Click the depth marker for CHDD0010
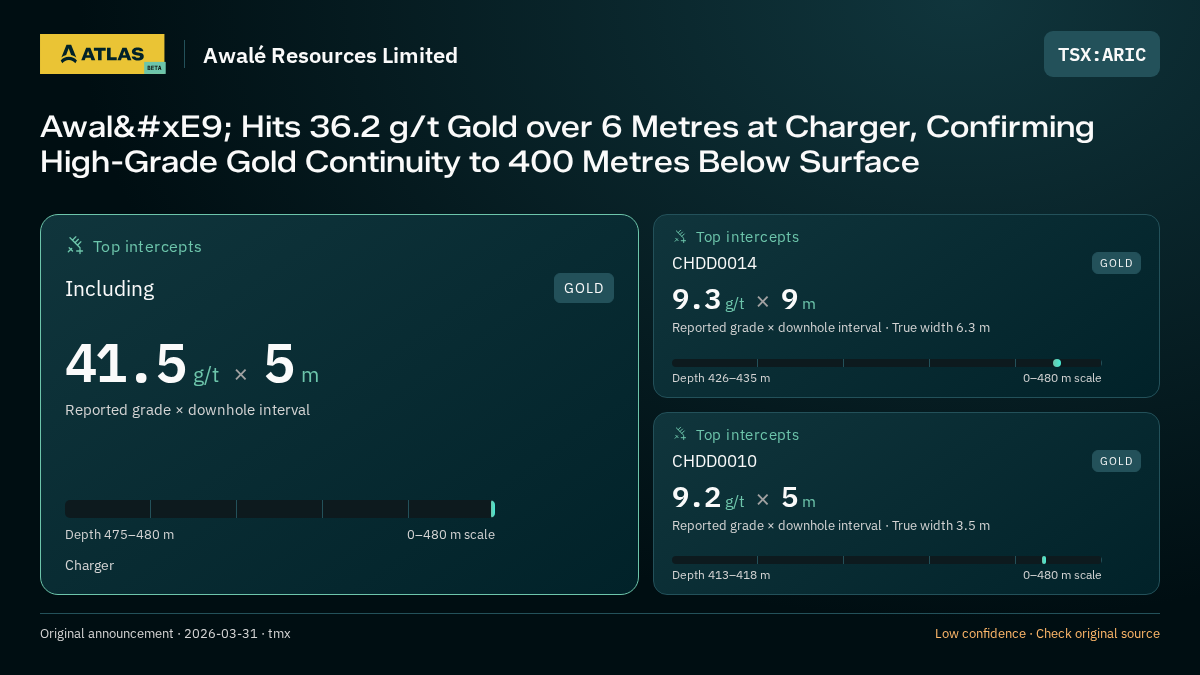Viewport: 1200px width, 675px height. [x=1044, y=560]
